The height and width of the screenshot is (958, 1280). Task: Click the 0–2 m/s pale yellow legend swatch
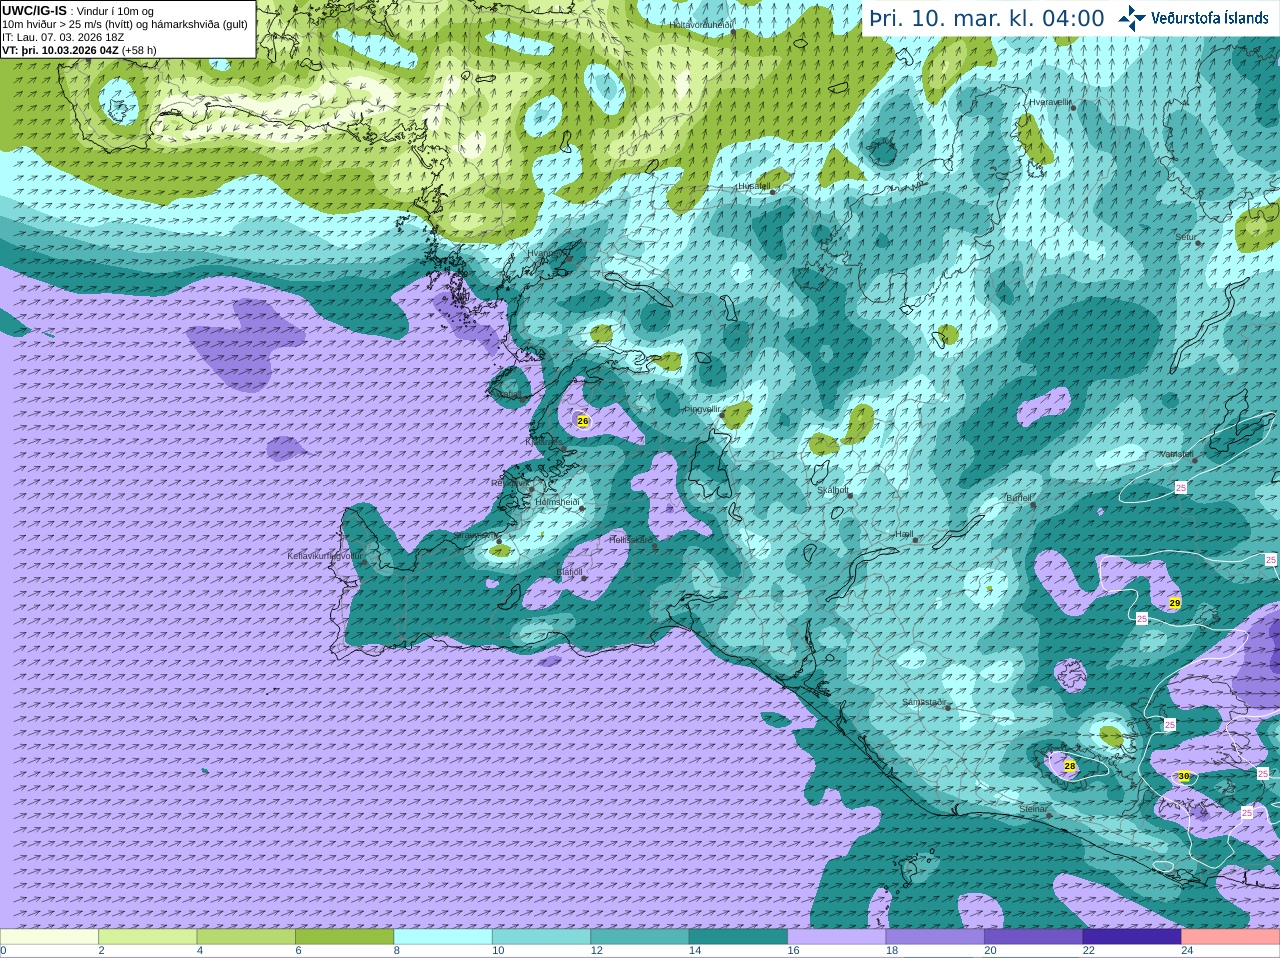pos(49,937)
